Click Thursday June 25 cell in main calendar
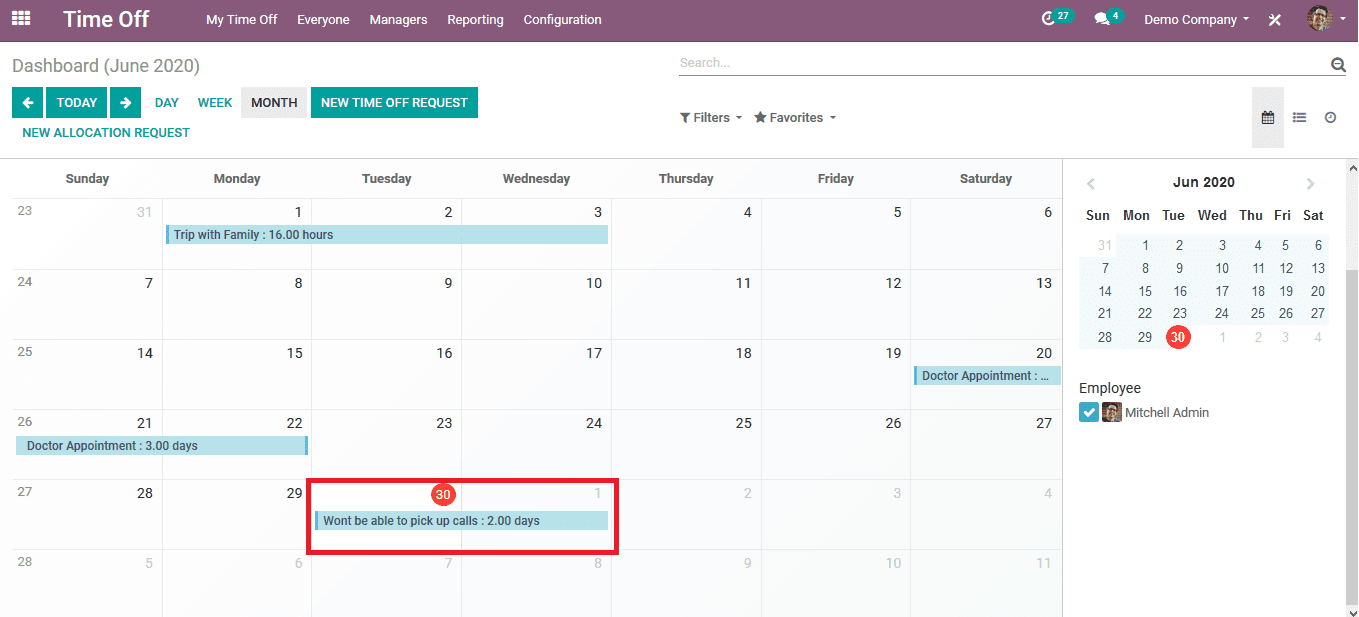The width and height of the screenshot is (1359, 617). click(686, 445)
